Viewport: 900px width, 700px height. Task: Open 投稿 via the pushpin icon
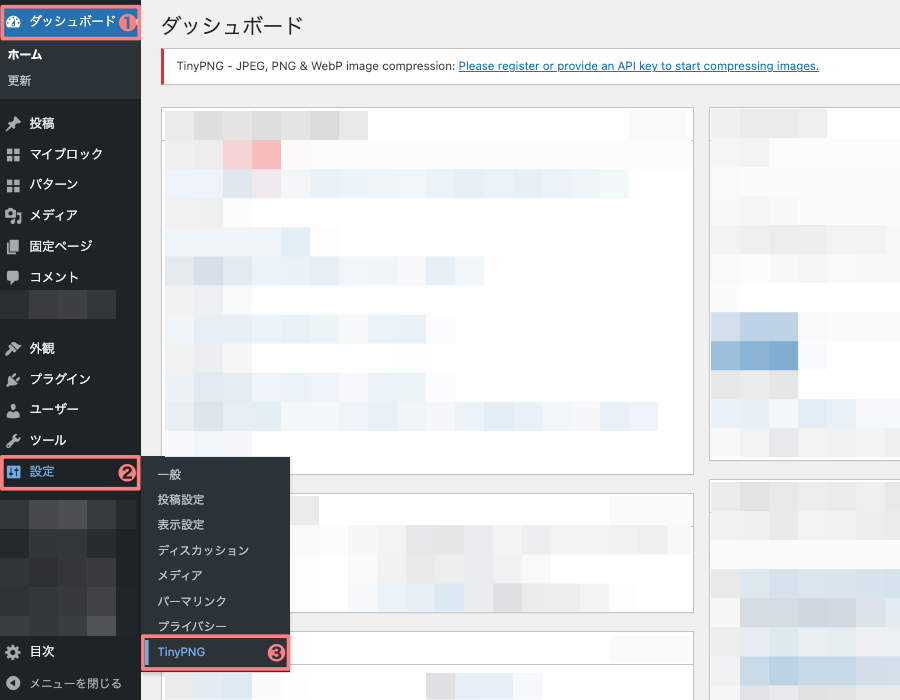tap(14, 122)
